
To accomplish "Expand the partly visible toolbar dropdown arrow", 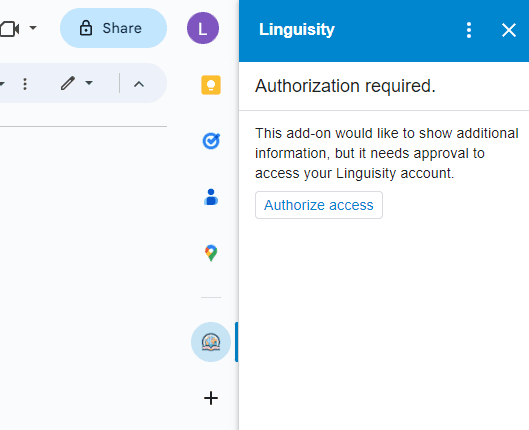I will coord(2,83).
